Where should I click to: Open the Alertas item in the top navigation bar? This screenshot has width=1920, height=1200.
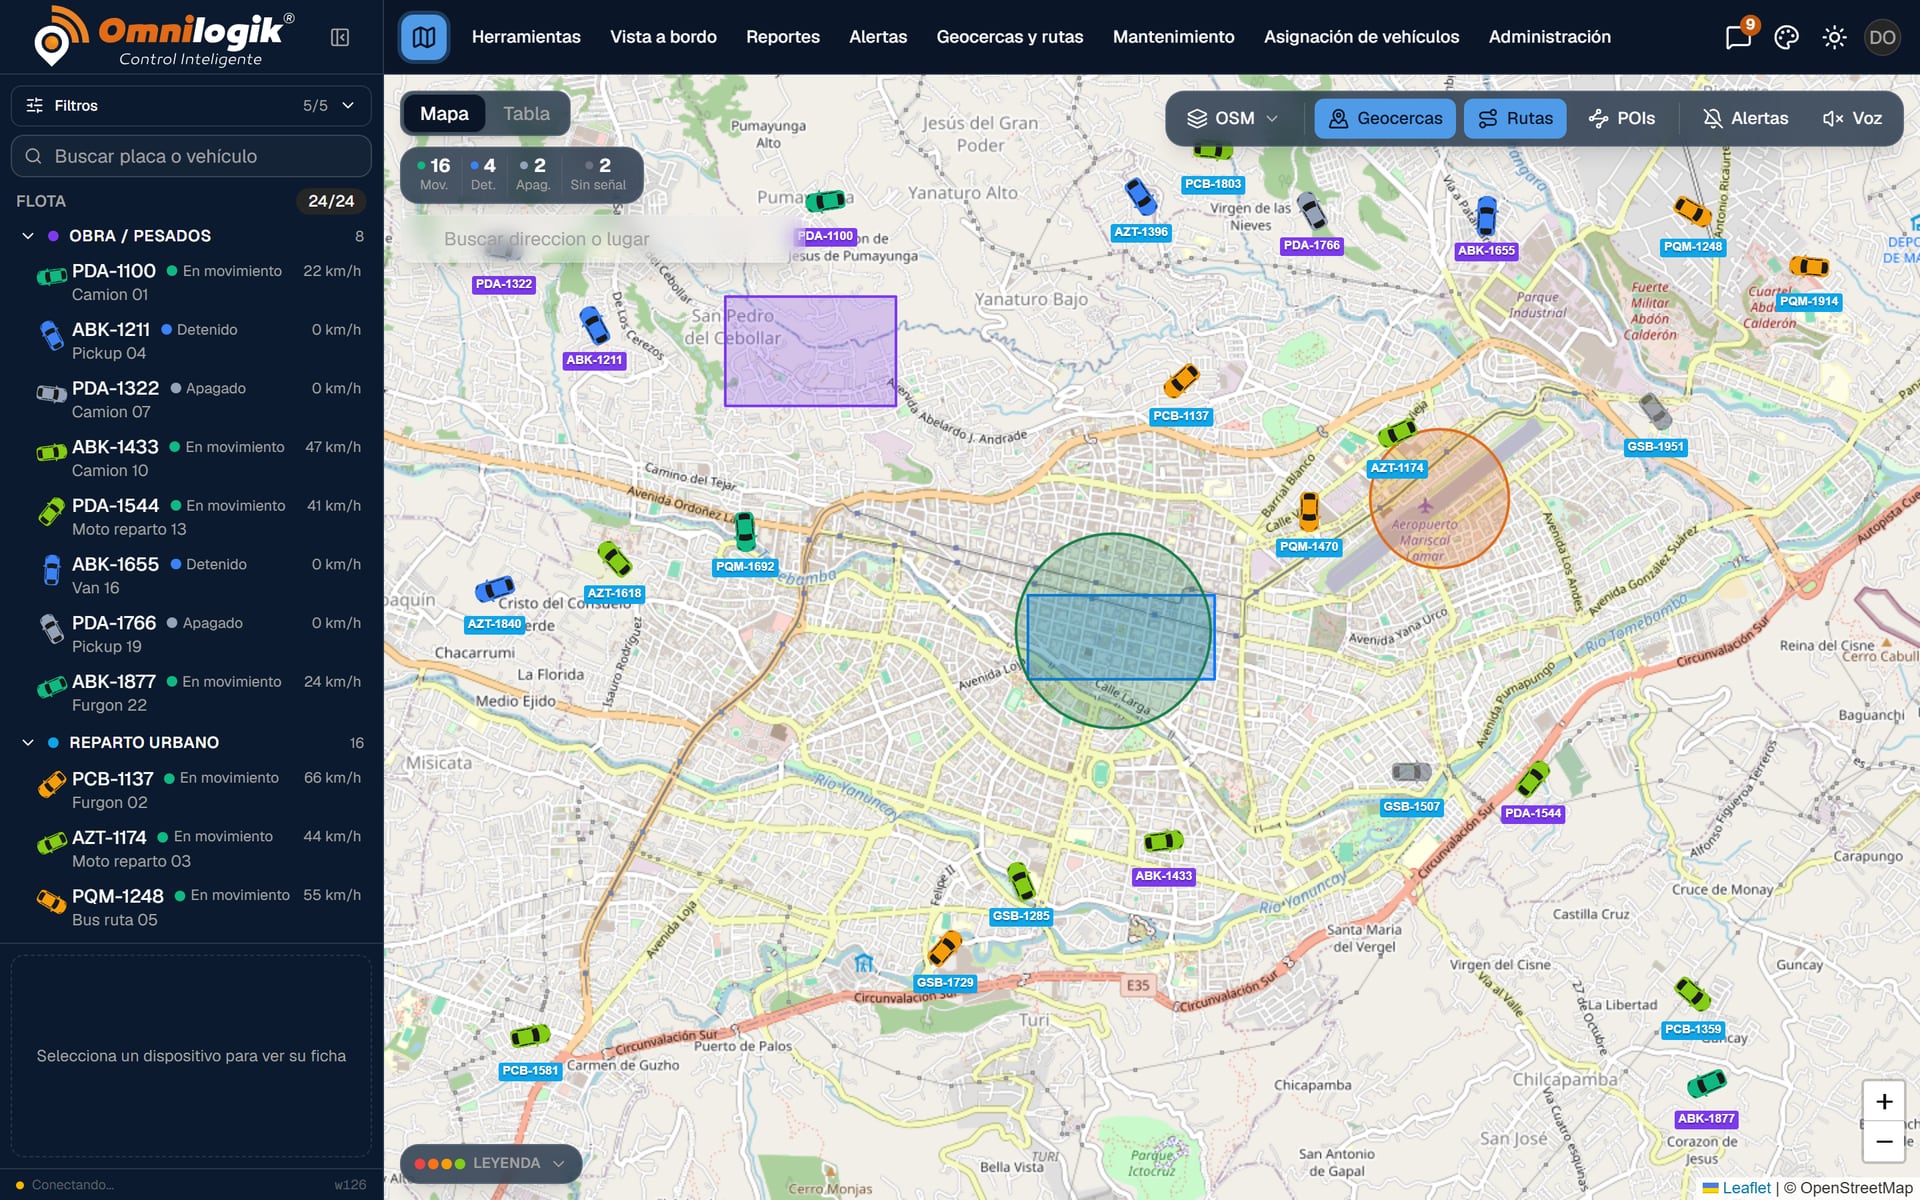(878, 37)
